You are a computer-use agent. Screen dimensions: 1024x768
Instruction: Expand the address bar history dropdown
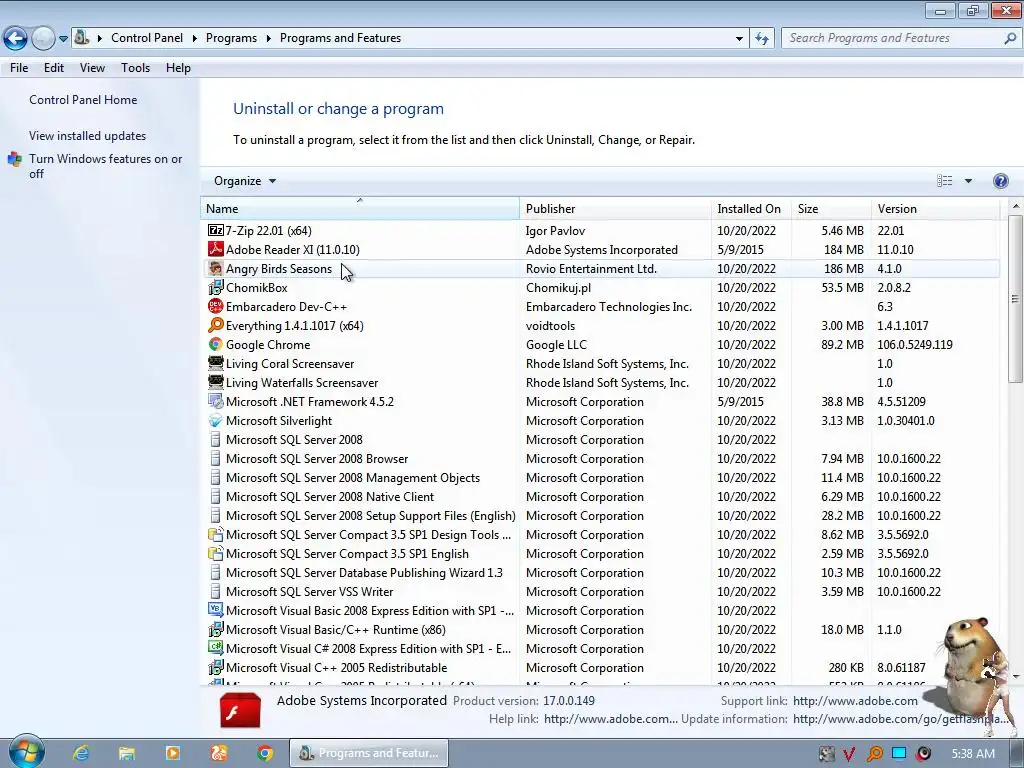click(739, 39)
